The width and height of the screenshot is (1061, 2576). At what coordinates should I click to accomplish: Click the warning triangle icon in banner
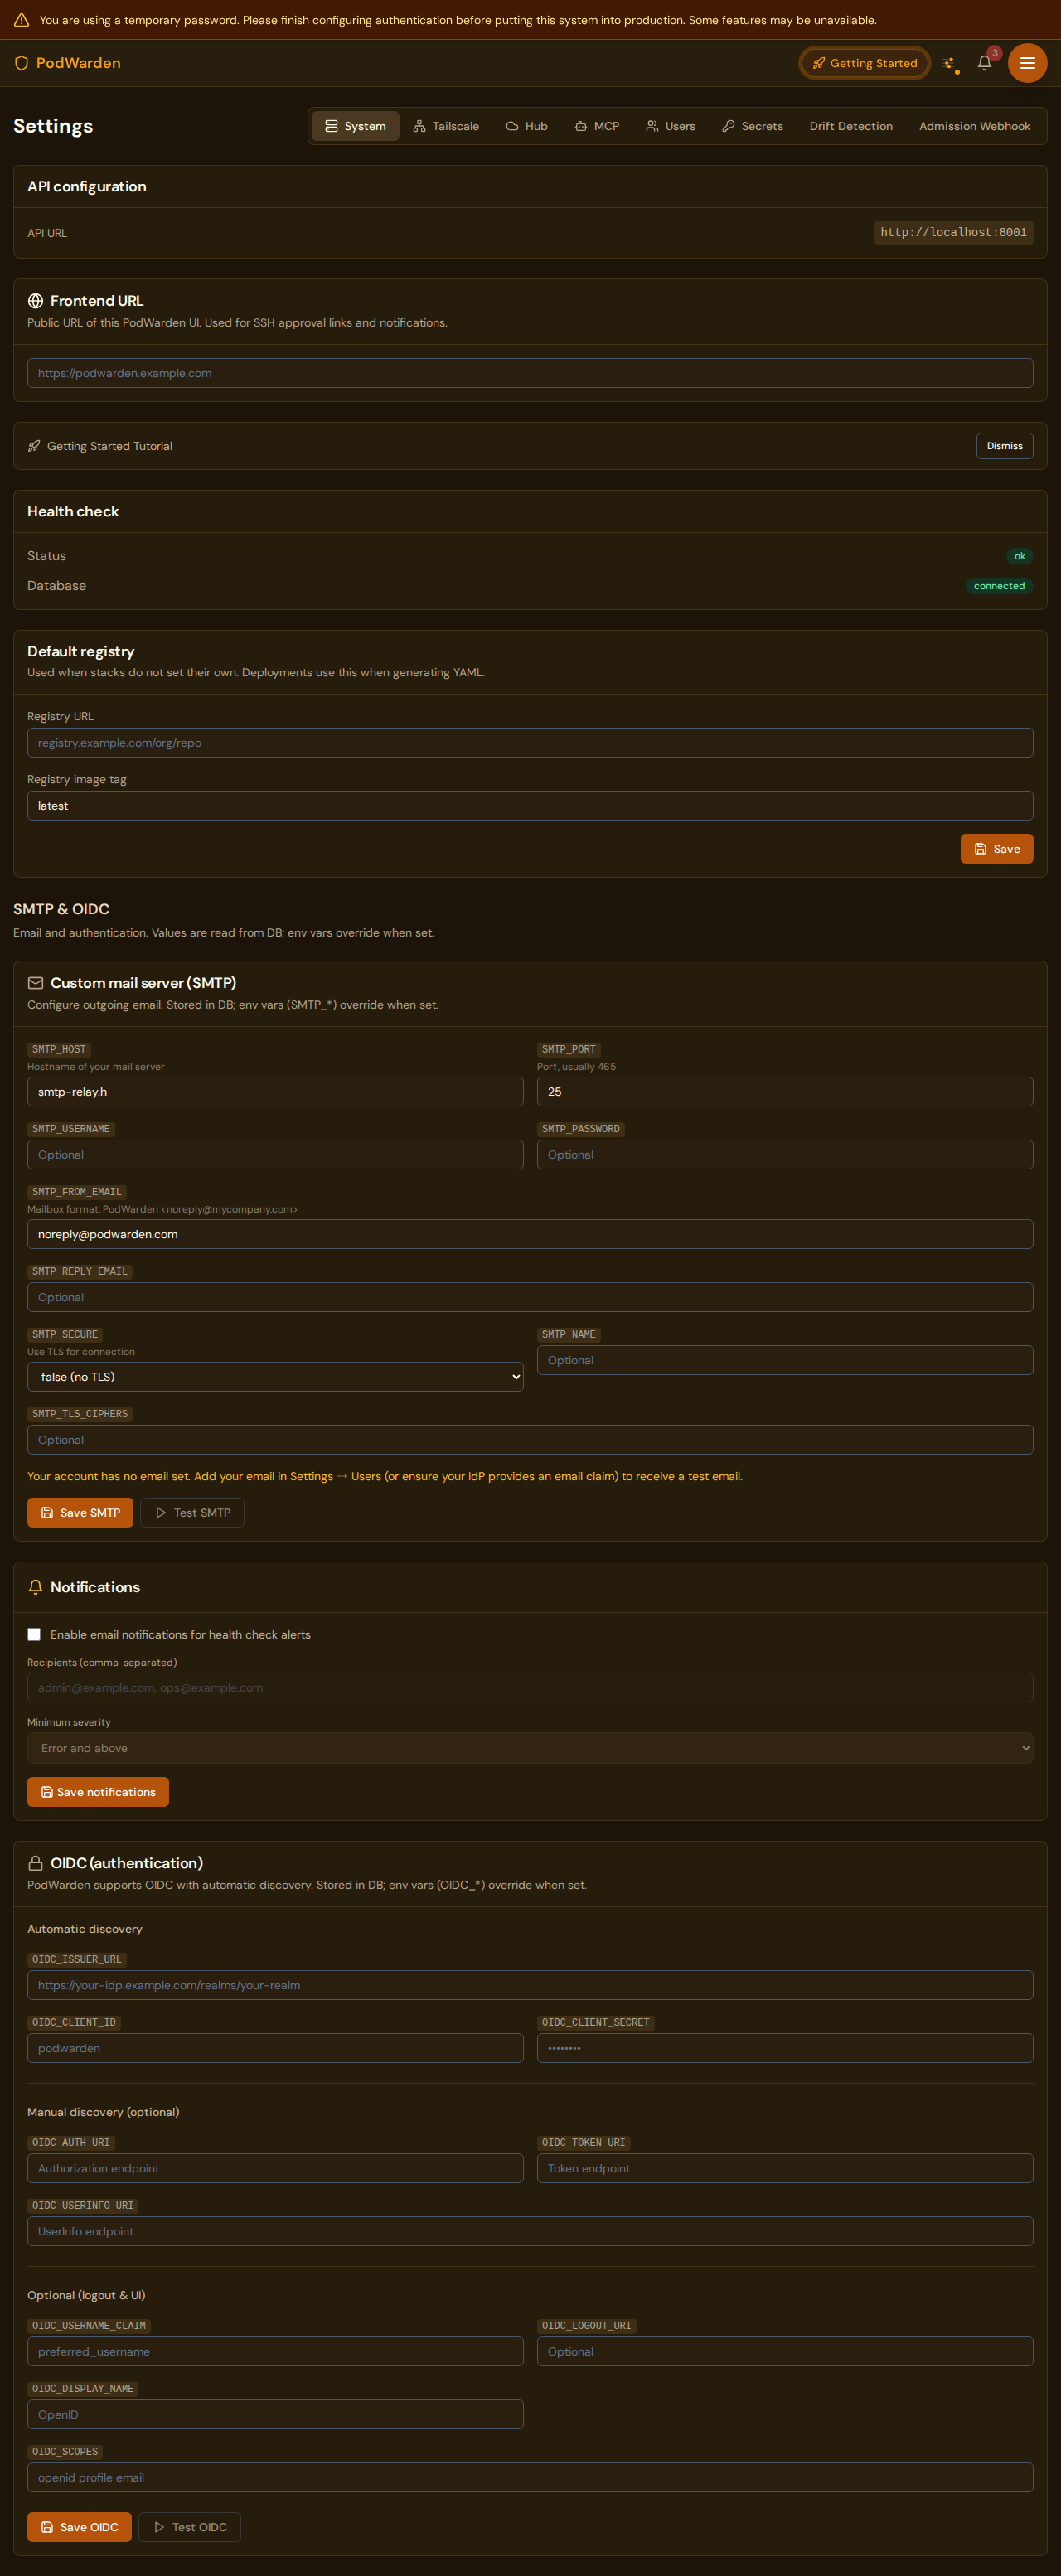pyautogui.click(x=21, y=20)
